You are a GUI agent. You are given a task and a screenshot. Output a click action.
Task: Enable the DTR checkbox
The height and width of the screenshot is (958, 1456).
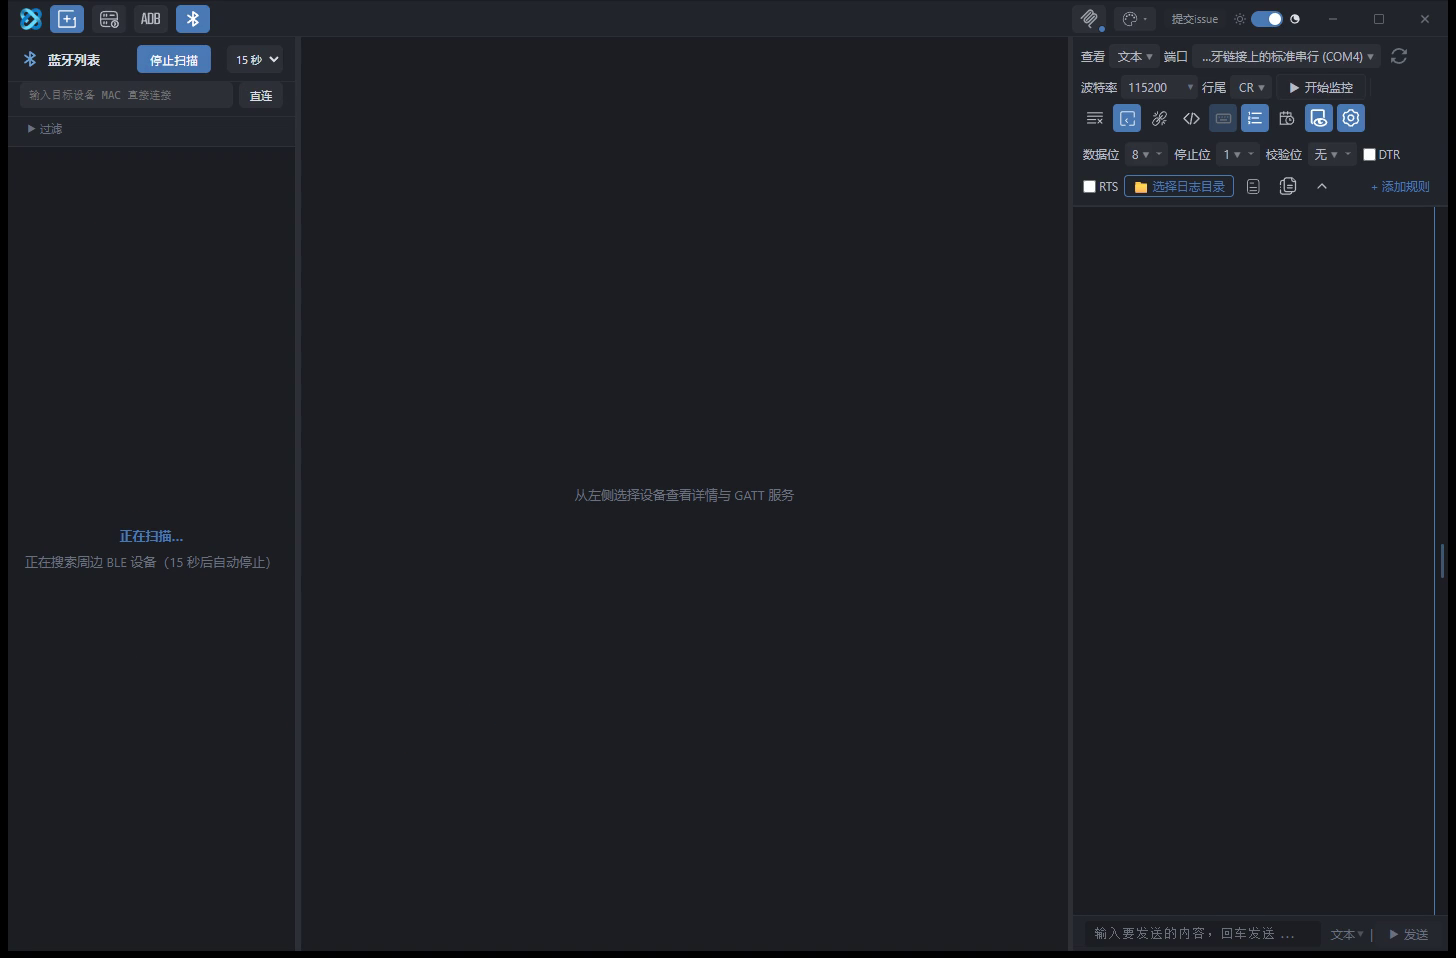(x=1369, y=155)
